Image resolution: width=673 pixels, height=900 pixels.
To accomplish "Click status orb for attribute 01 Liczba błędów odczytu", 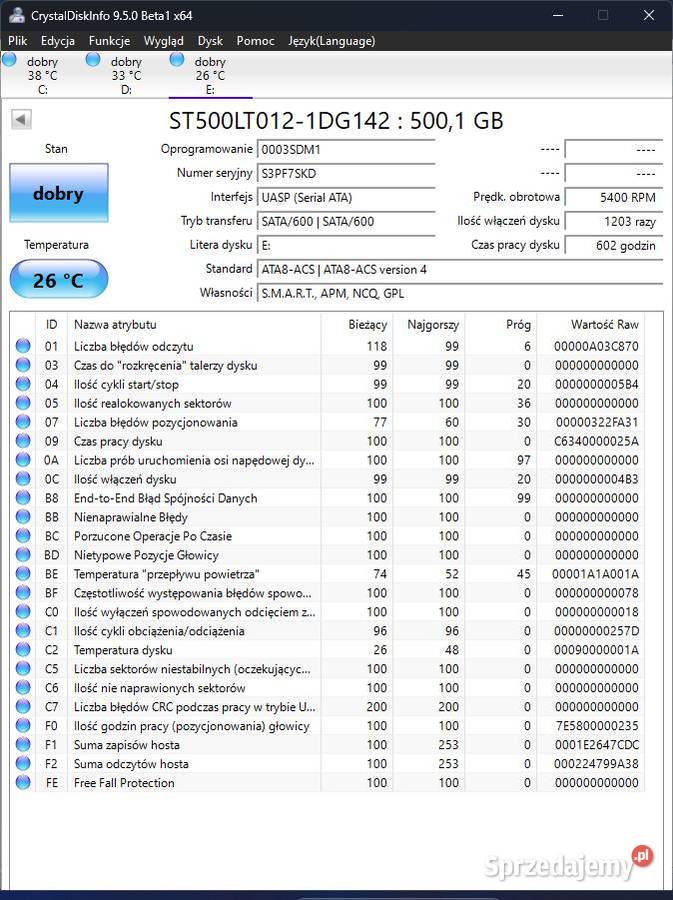I will click(23, 346).
